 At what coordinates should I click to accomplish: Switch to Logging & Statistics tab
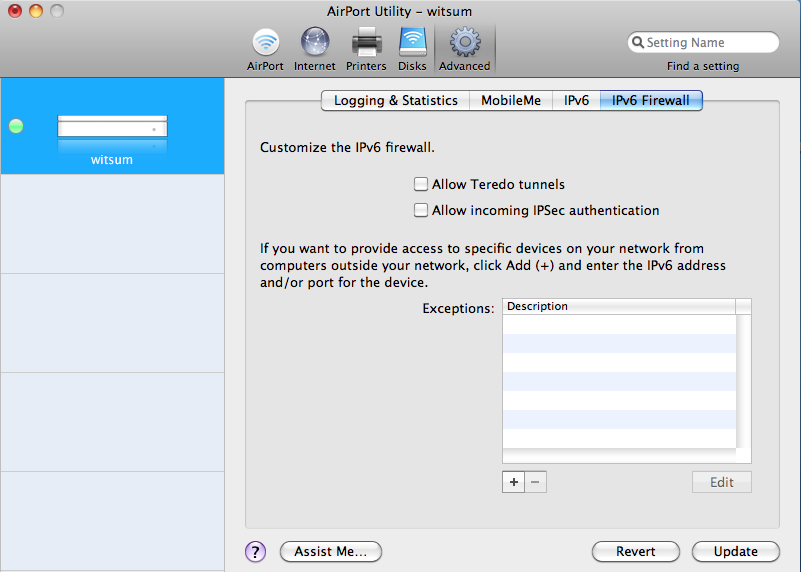tap(395, 101)
